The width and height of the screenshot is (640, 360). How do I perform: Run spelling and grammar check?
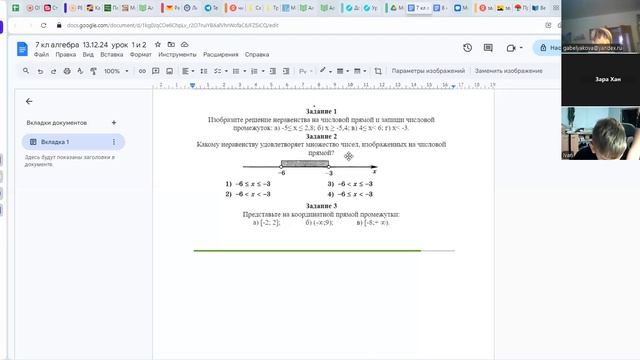tap(80, 71)
